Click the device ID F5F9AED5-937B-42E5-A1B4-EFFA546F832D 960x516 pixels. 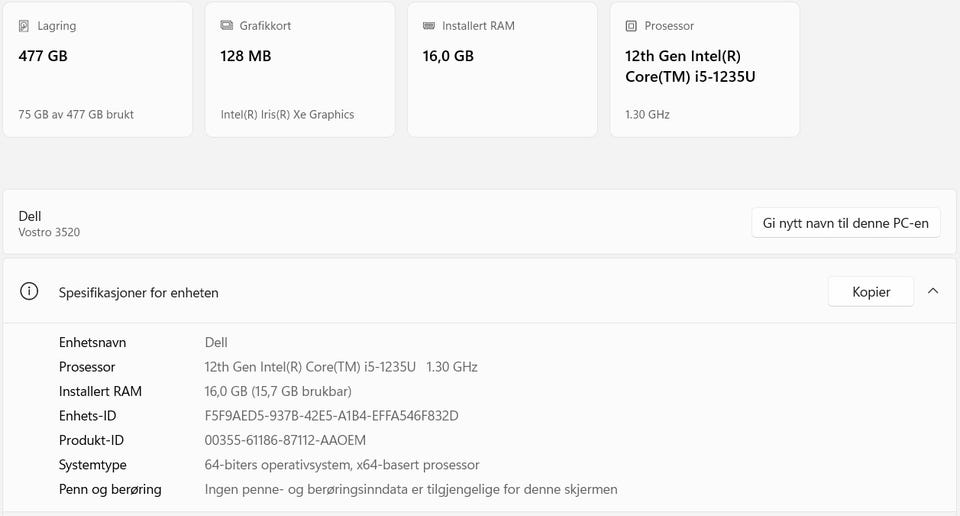coord(331,416)
